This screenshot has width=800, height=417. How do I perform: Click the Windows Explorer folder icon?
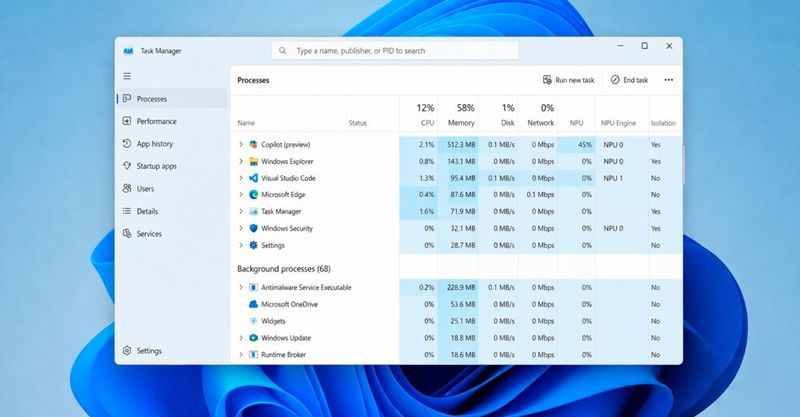coord(254,161)
